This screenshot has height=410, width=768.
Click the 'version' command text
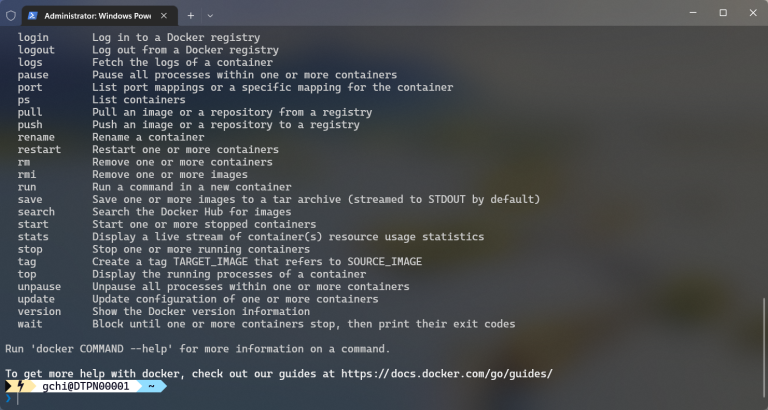pos(39,312)
